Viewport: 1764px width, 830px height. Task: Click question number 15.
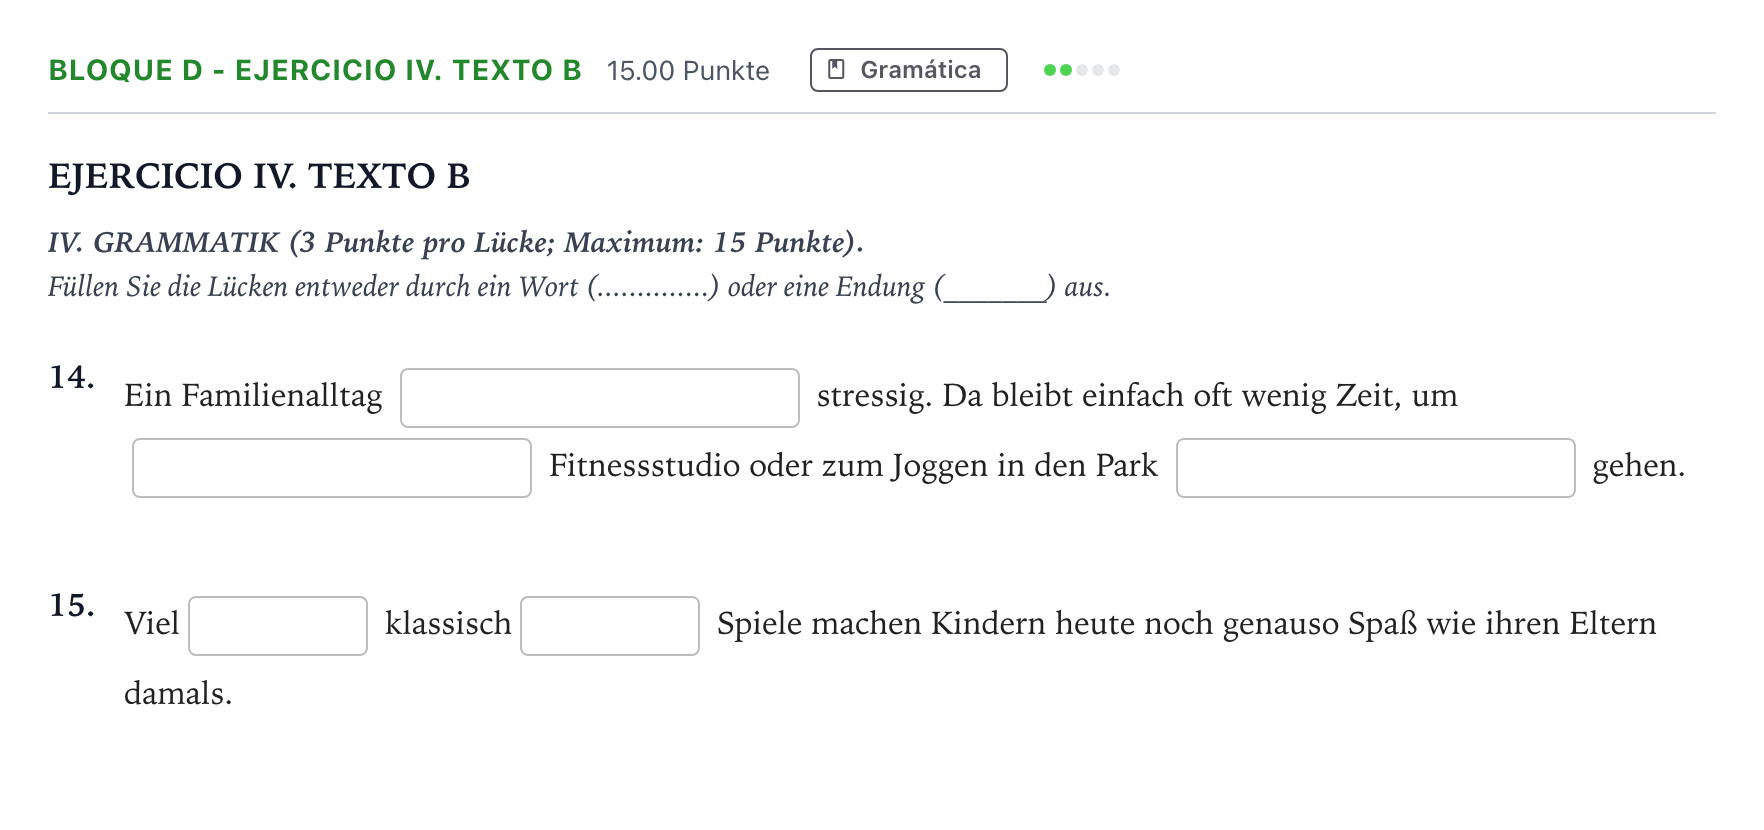point(72,606)
